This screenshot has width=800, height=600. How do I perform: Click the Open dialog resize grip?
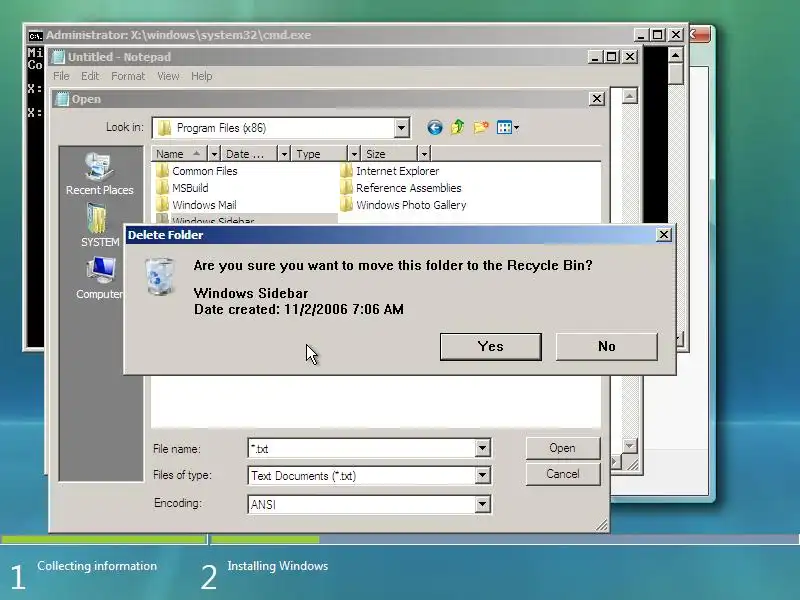[602, 525]
